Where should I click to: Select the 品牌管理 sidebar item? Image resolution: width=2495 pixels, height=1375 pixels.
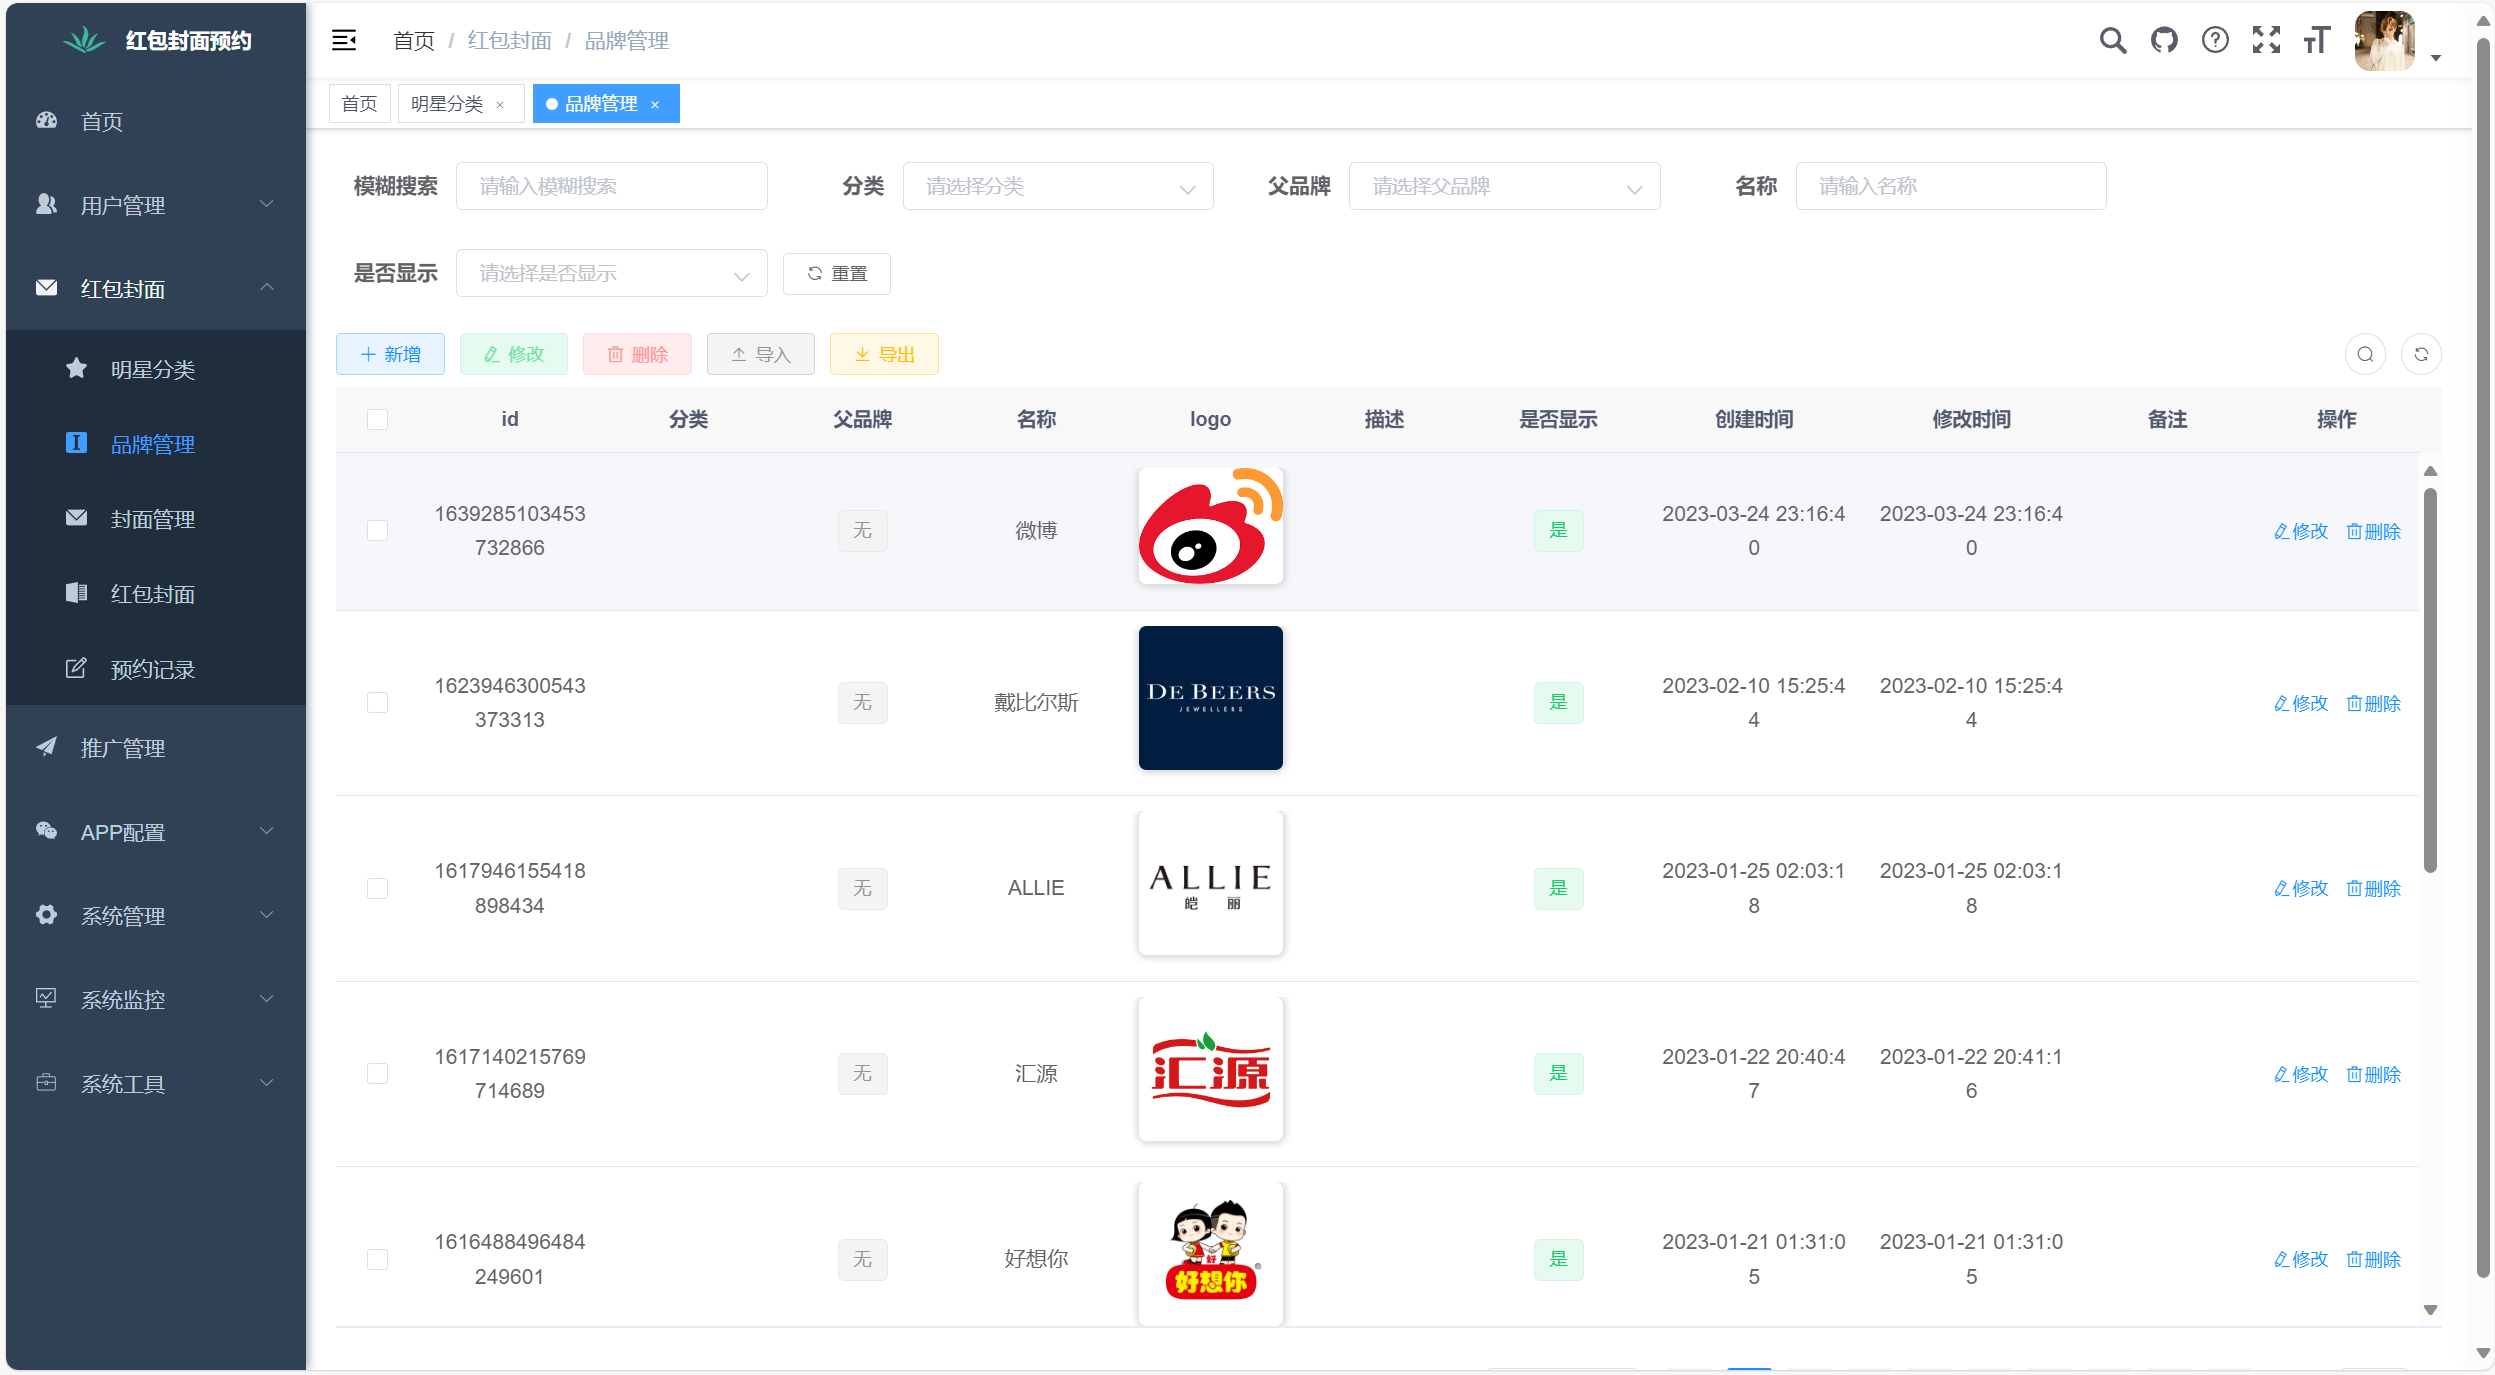tap(155, 444)
